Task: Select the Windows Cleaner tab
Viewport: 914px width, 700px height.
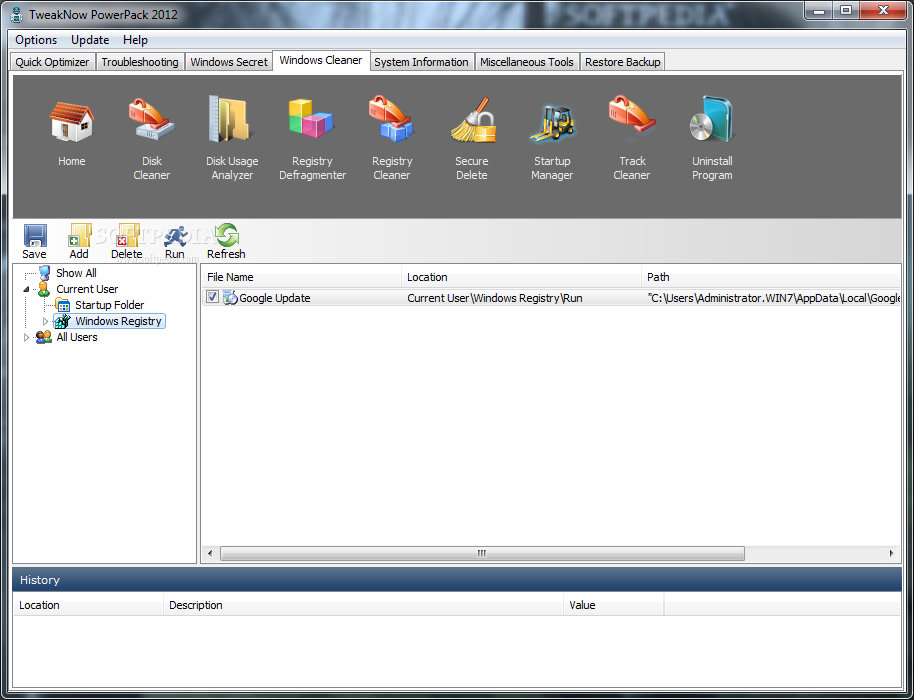Action: (x=321, y=61)
